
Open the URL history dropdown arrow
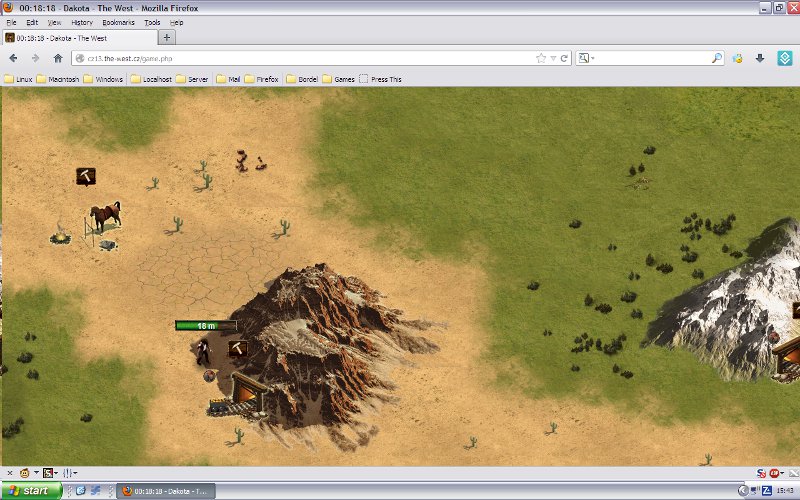(553, 58)
